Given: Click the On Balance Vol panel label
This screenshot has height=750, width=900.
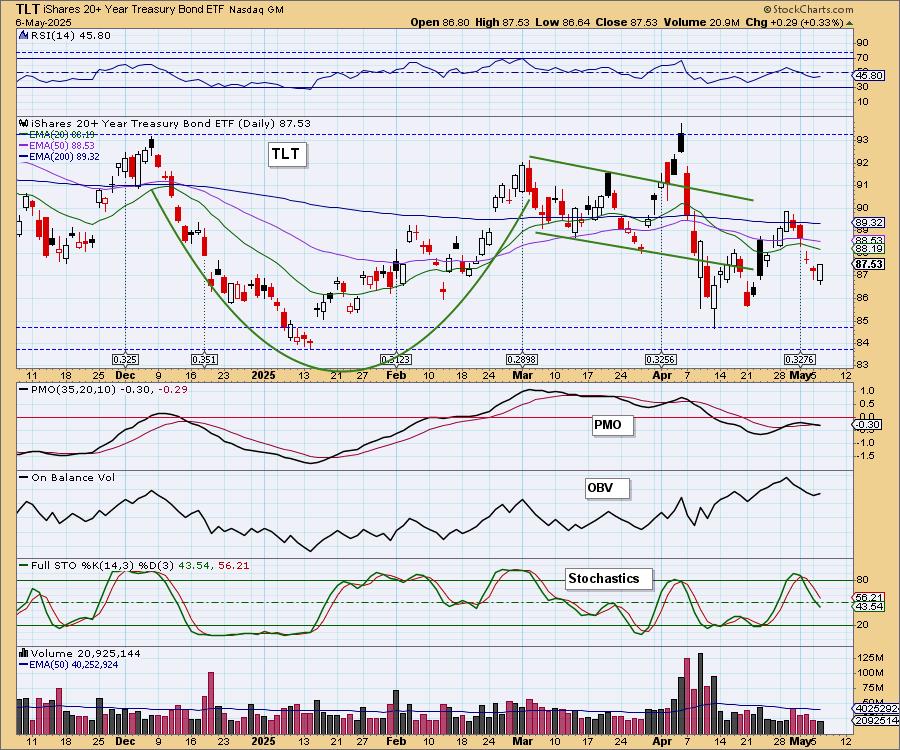Looking at the screenshot, I should point(67,477).
